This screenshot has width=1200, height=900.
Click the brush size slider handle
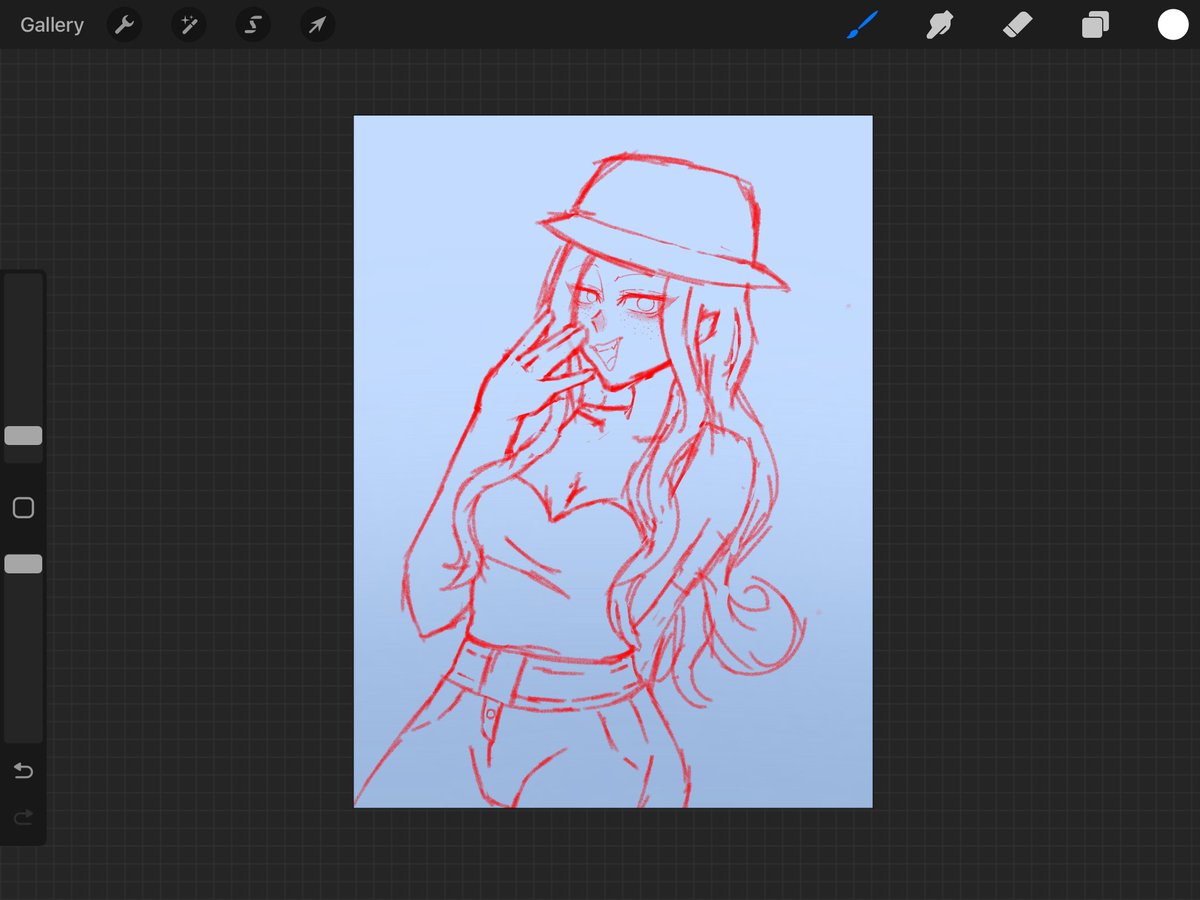(x=23, y=436)
